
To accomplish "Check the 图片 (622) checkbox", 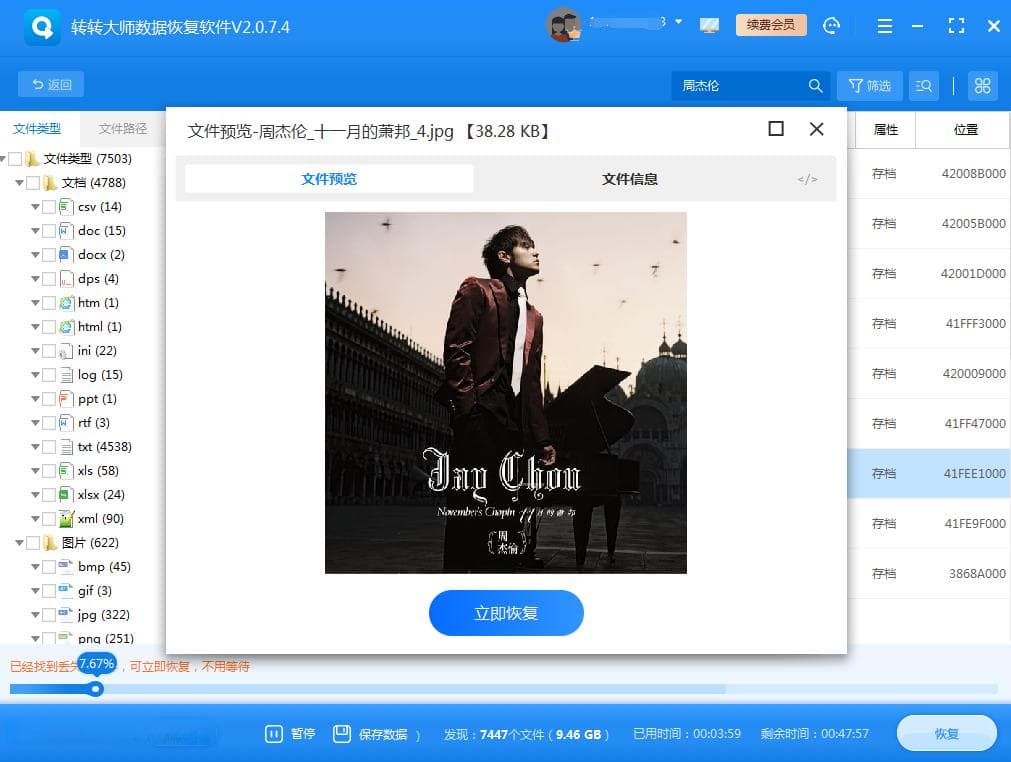I will (33, 543).
